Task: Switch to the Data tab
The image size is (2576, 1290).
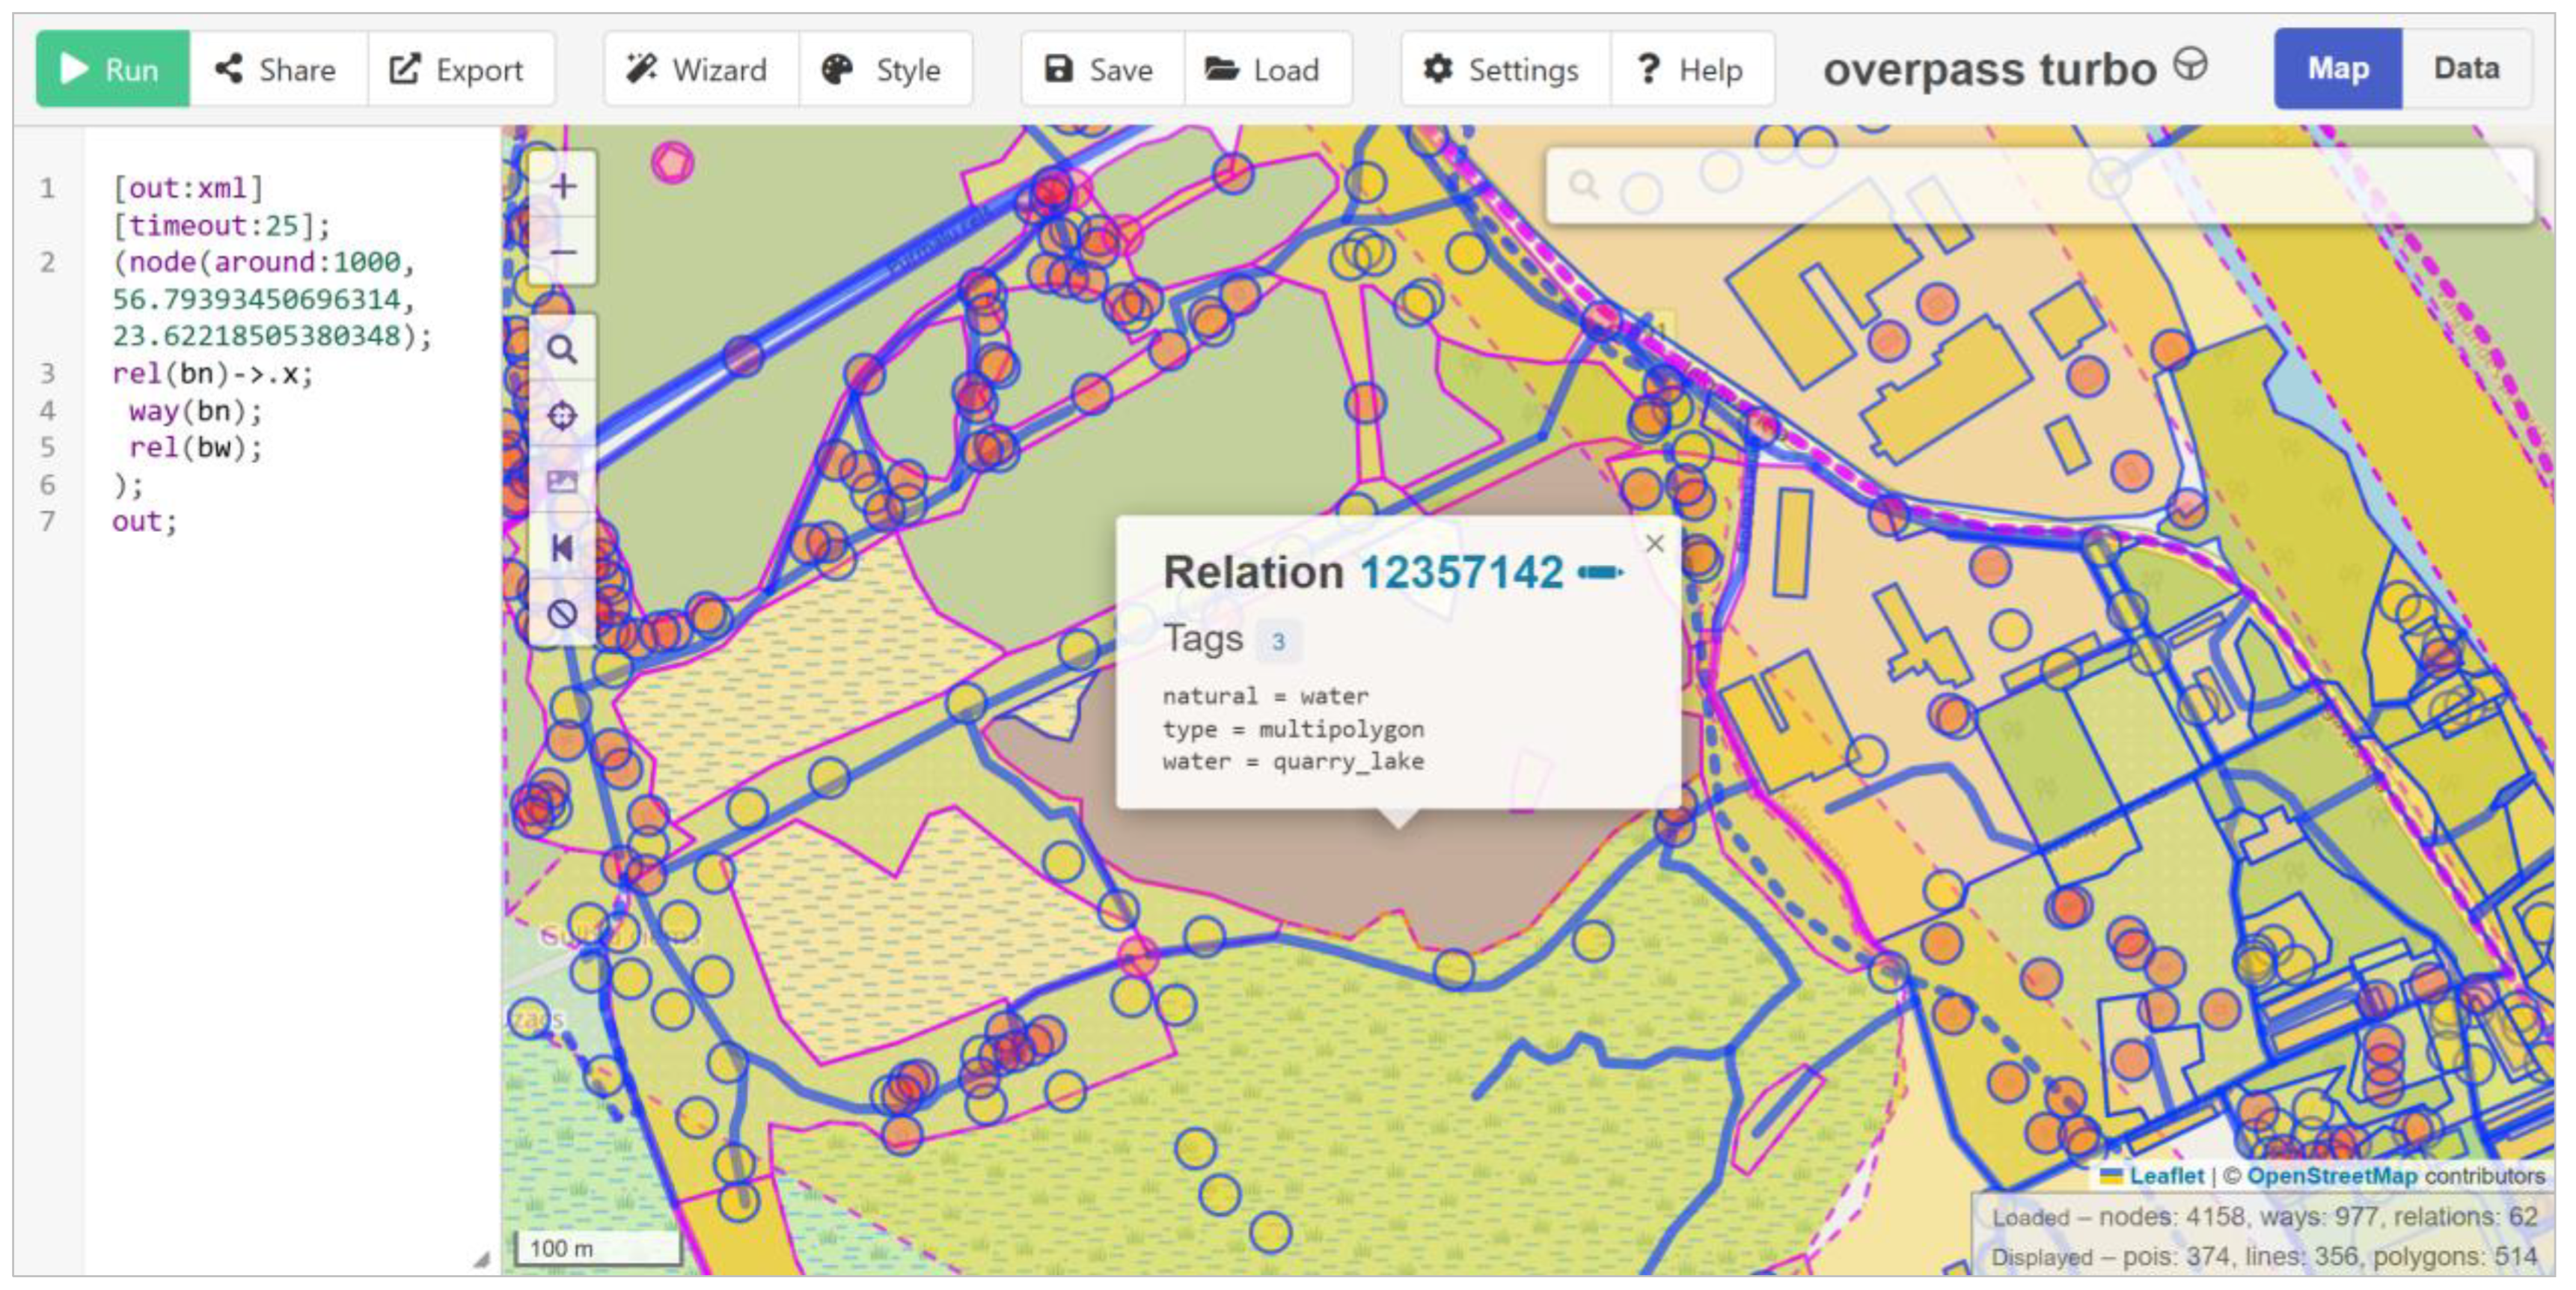Action: 2465,68
